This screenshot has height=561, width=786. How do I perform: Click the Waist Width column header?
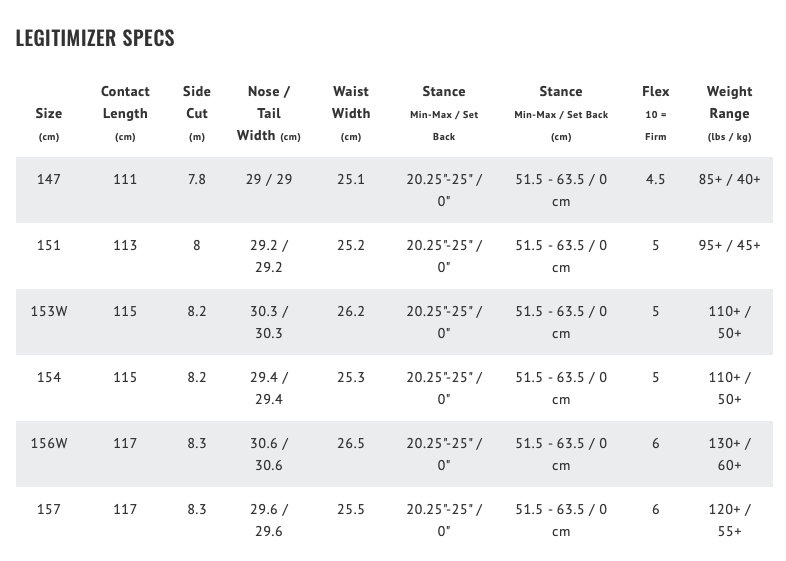351,113
